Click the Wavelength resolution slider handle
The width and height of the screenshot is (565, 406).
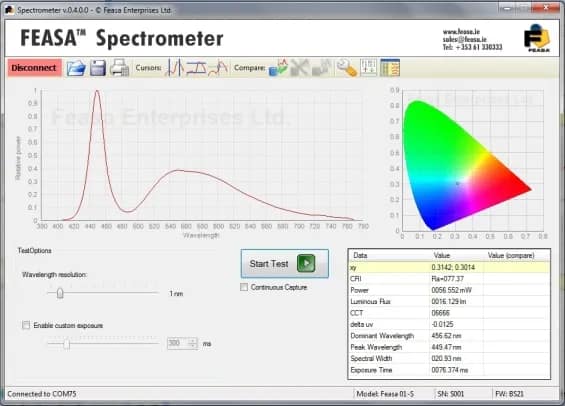tap(60, 293)
